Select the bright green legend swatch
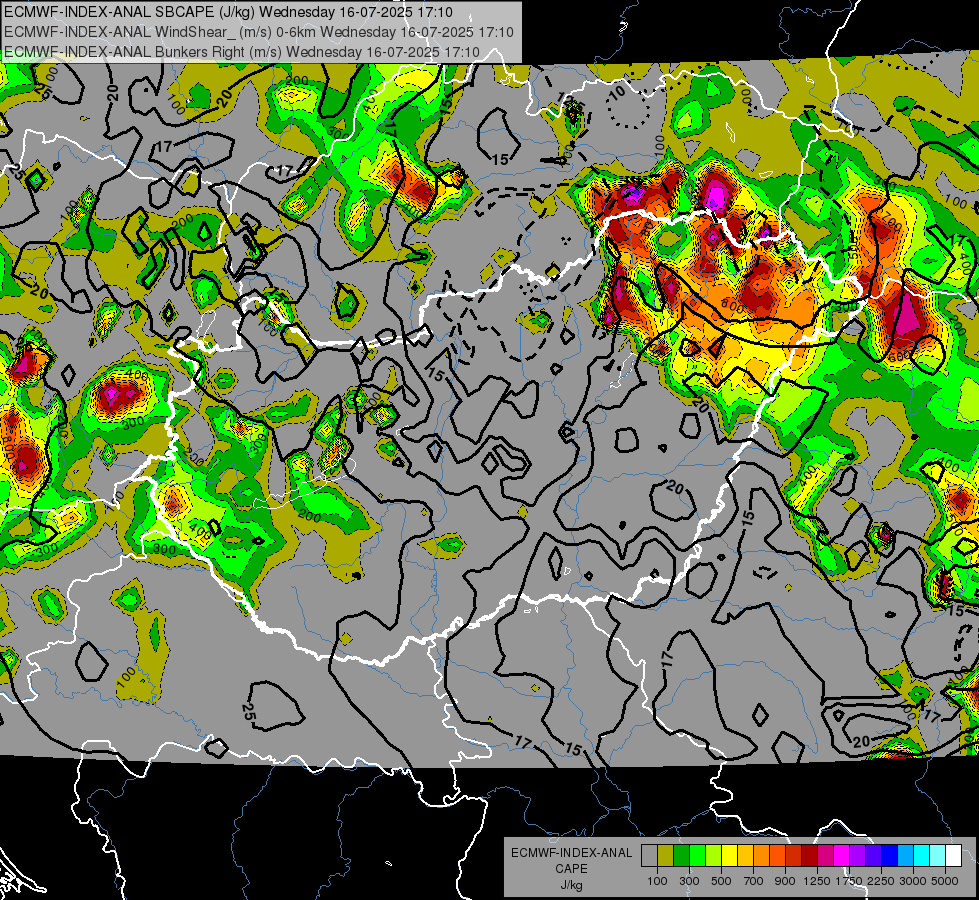Image resolution: width=979 pixels, height=900 pixels. 697,856
